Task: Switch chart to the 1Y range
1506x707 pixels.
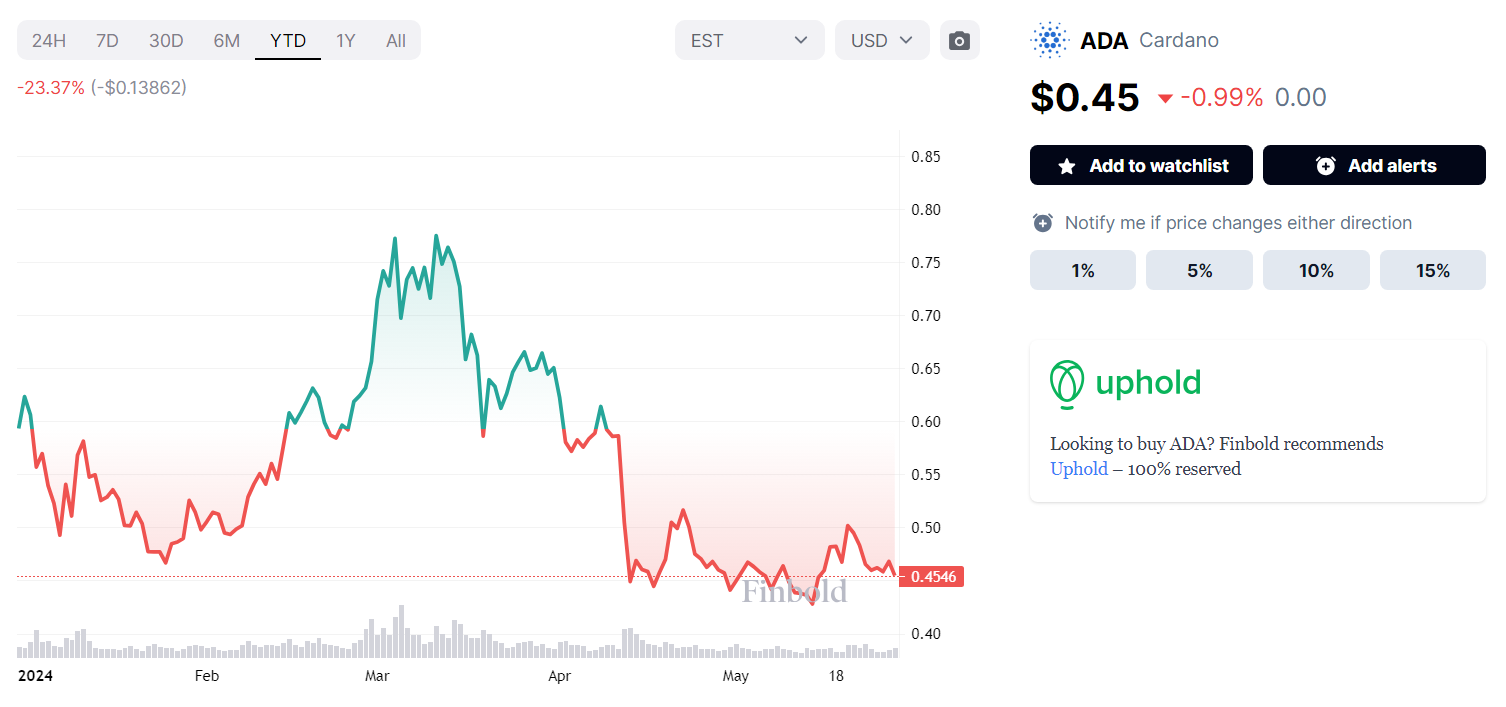Action: pos(345,41)
